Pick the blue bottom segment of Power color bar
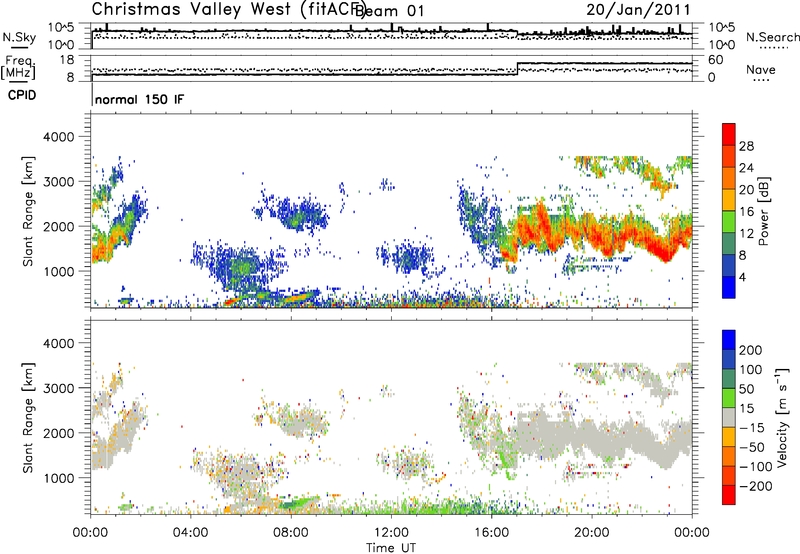This screenshot has height=554, width=800. pos(729,288)
